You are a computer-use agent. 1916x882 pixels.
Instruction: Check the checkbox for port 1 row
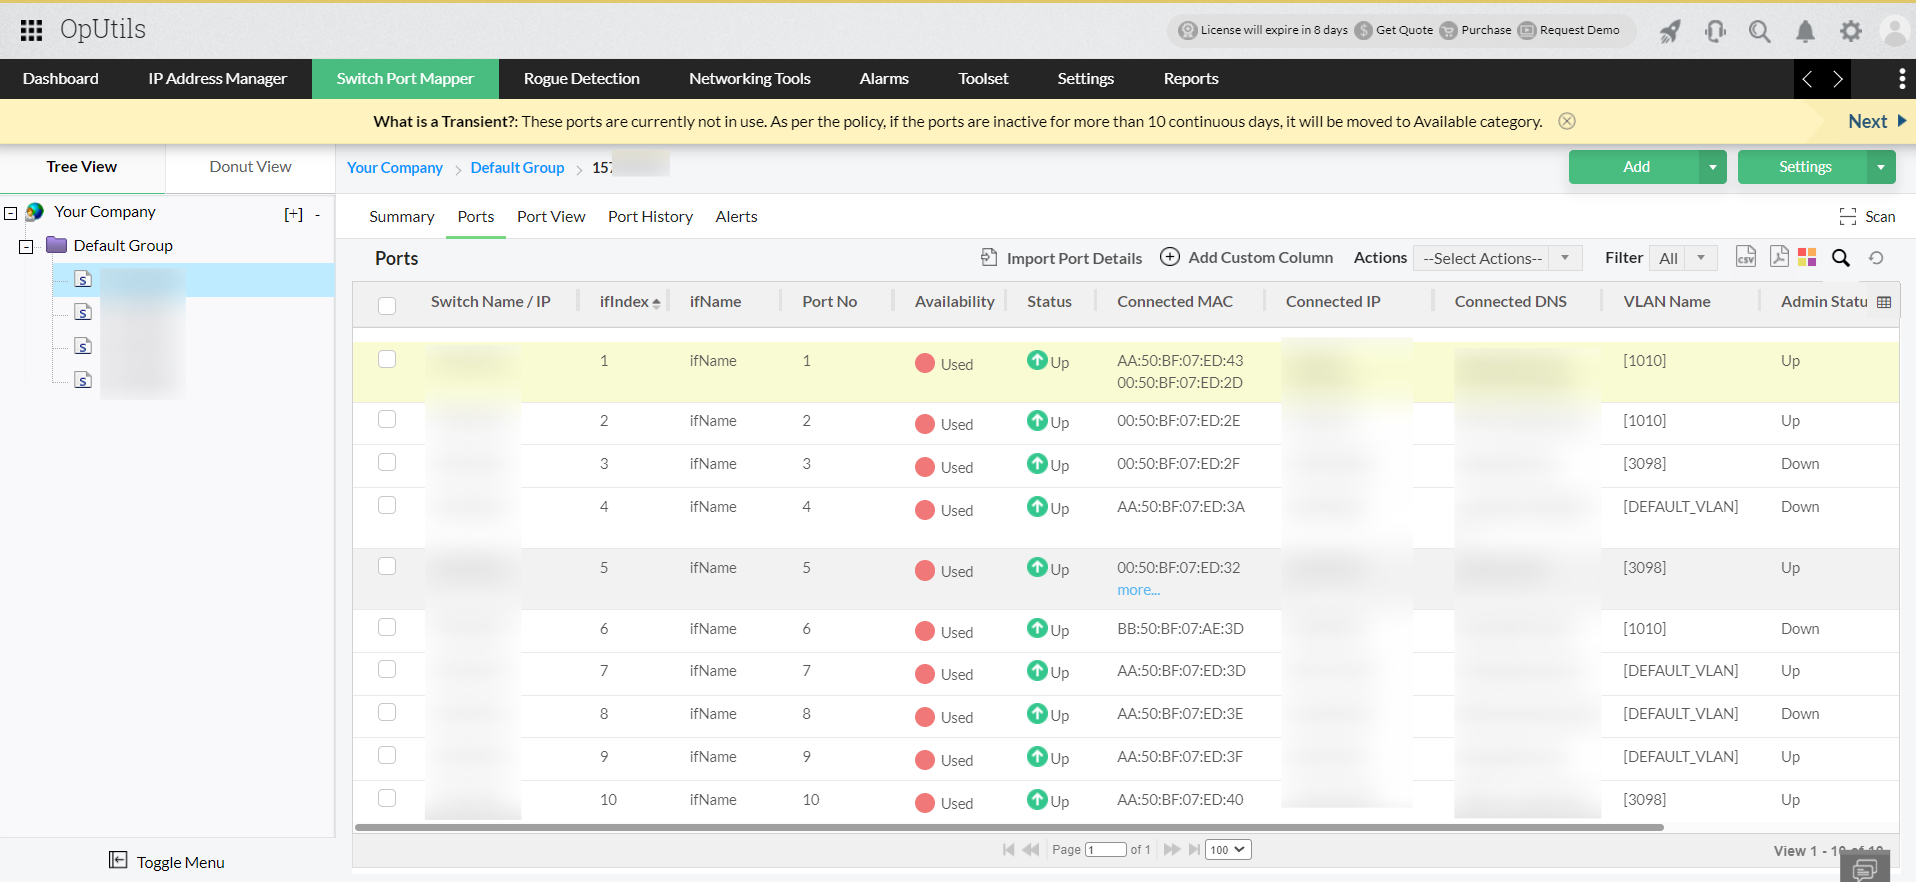pyautogui.click(x=387, y=359)
